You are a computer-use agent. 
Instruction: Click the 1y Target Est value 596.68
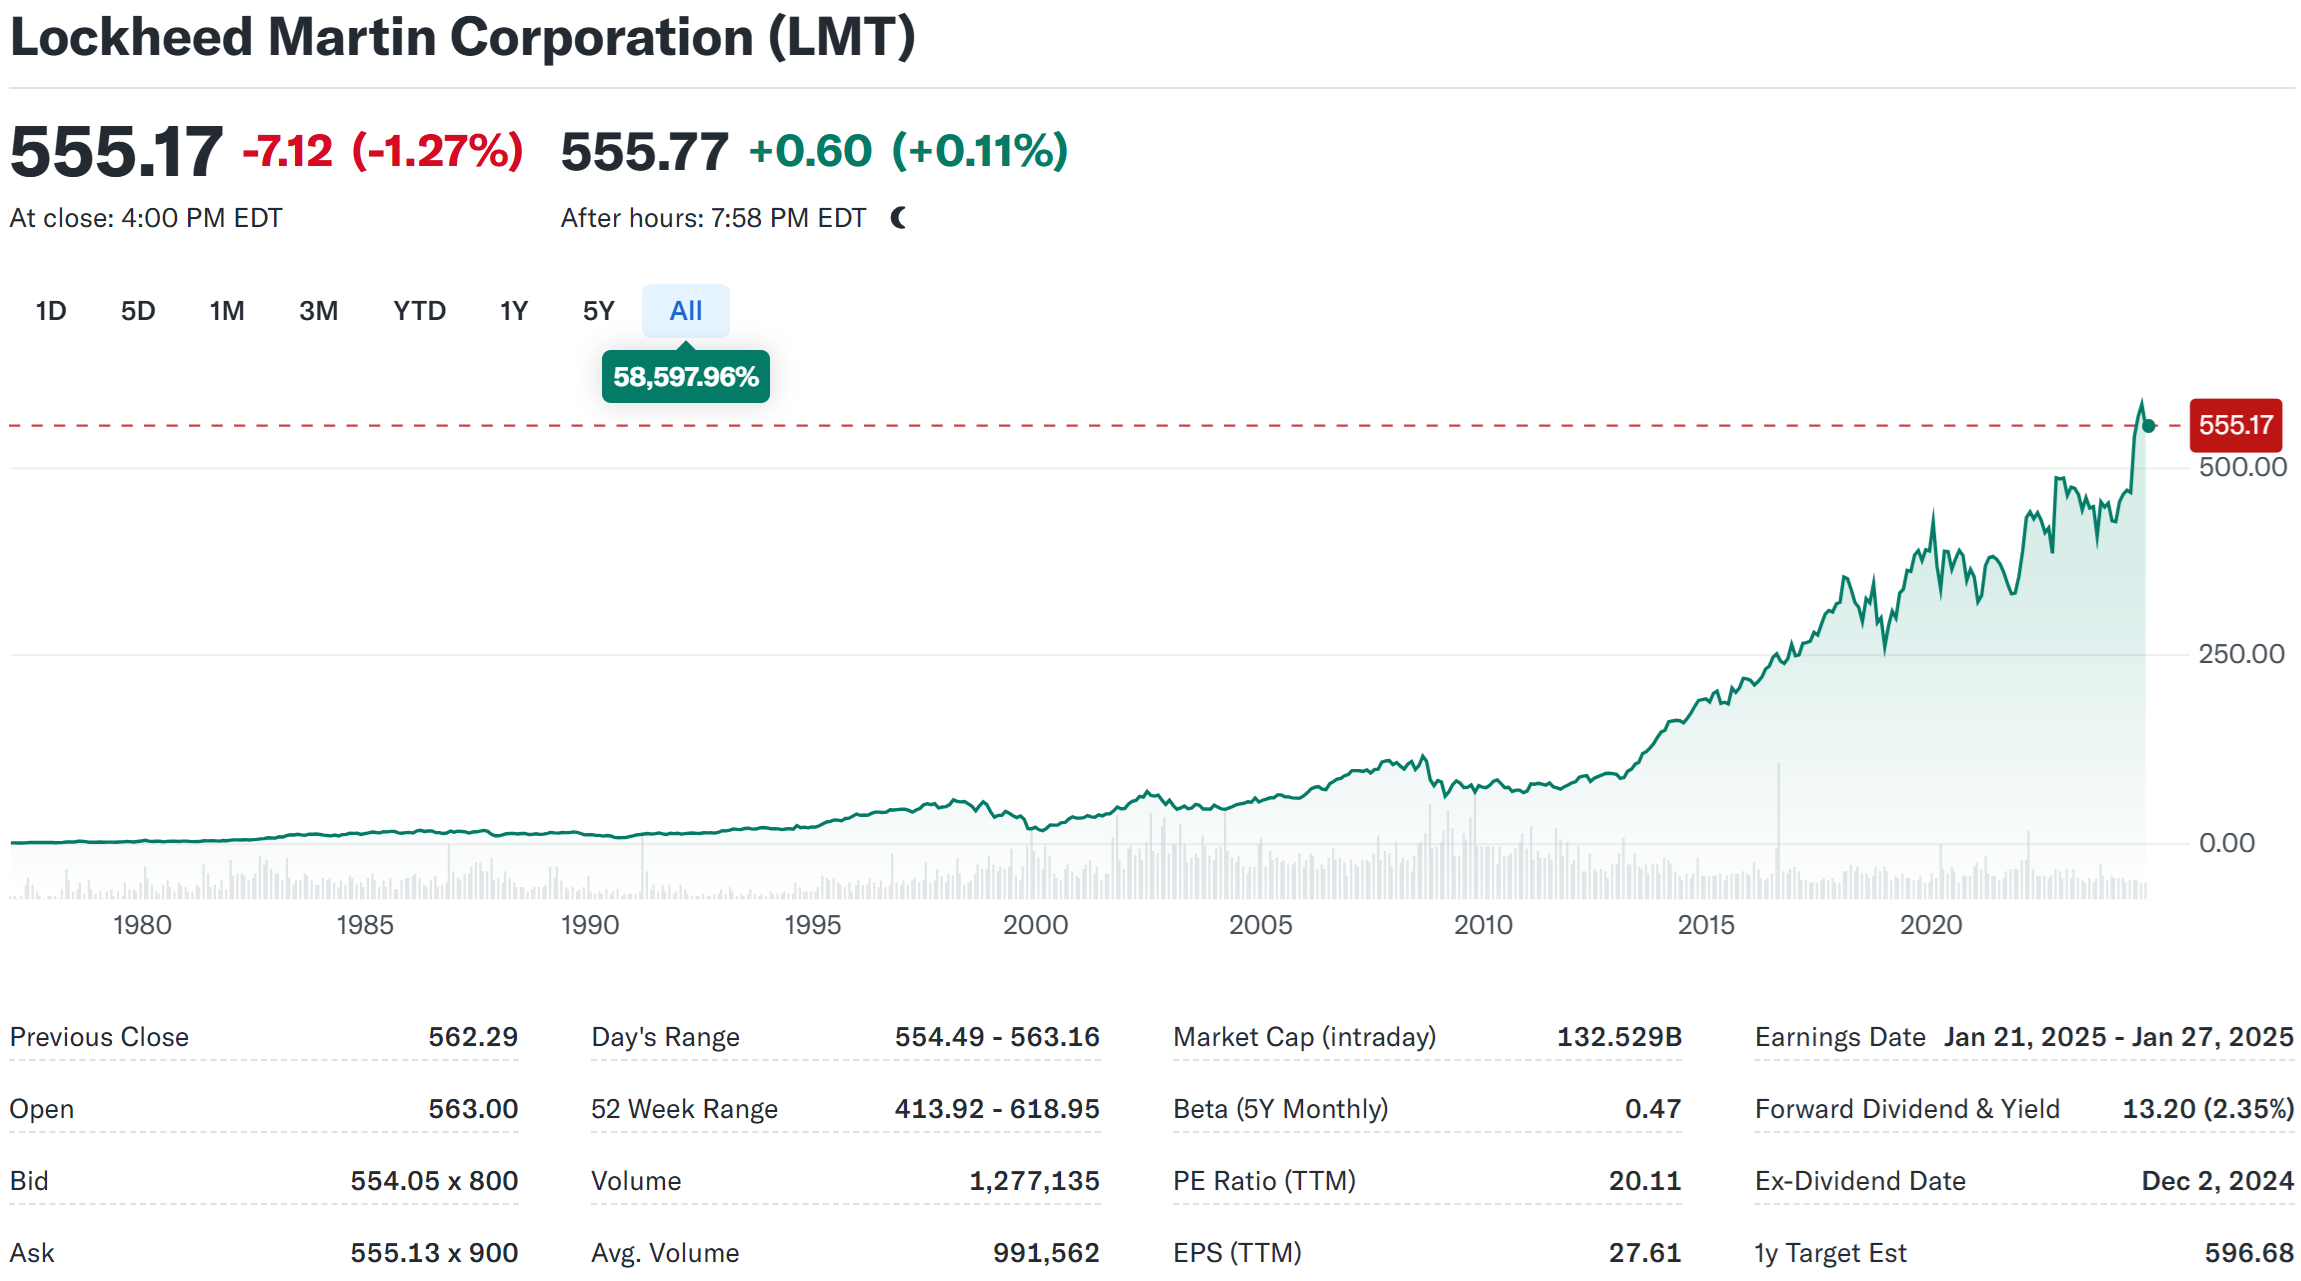[2249, 1253]
